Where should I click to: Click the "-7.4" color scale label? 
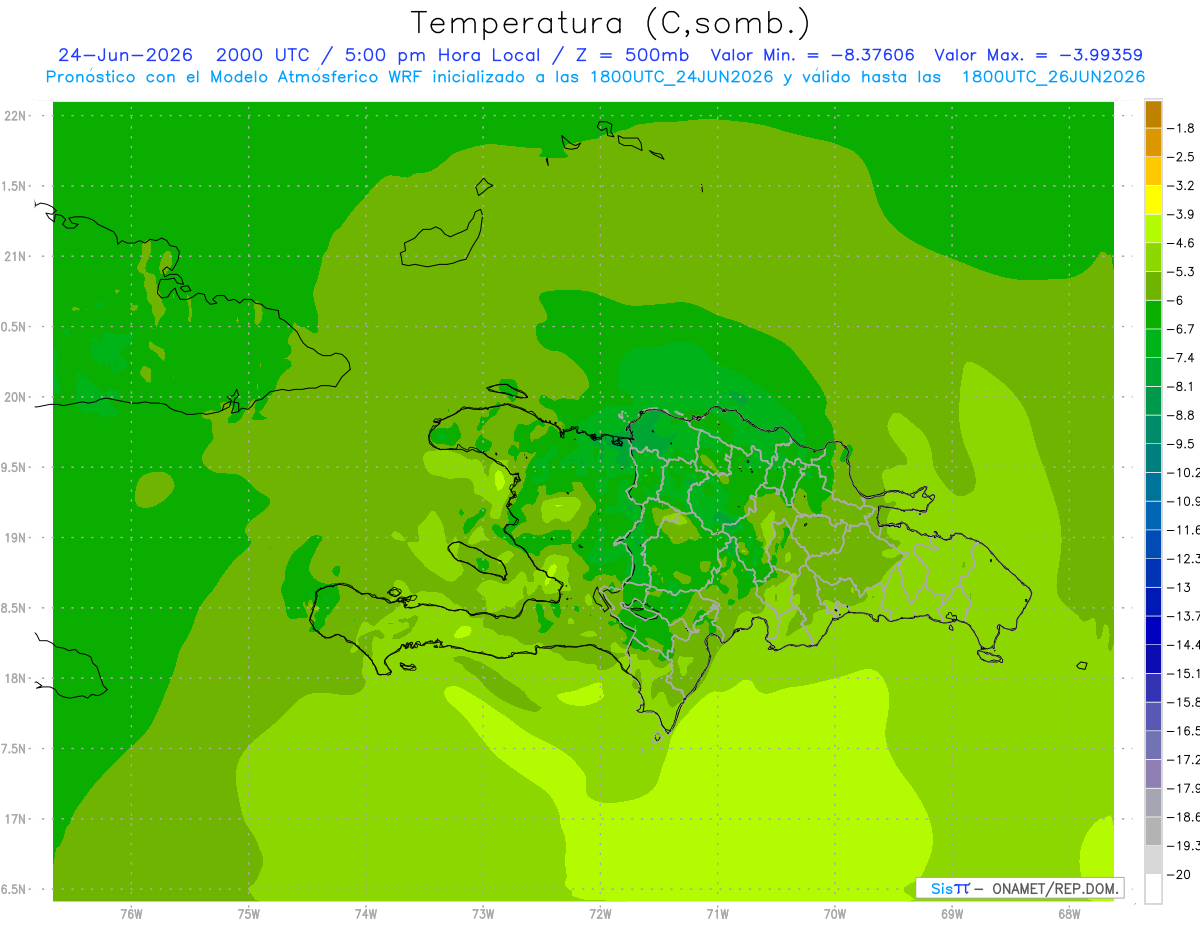[x=1181, y=357]
